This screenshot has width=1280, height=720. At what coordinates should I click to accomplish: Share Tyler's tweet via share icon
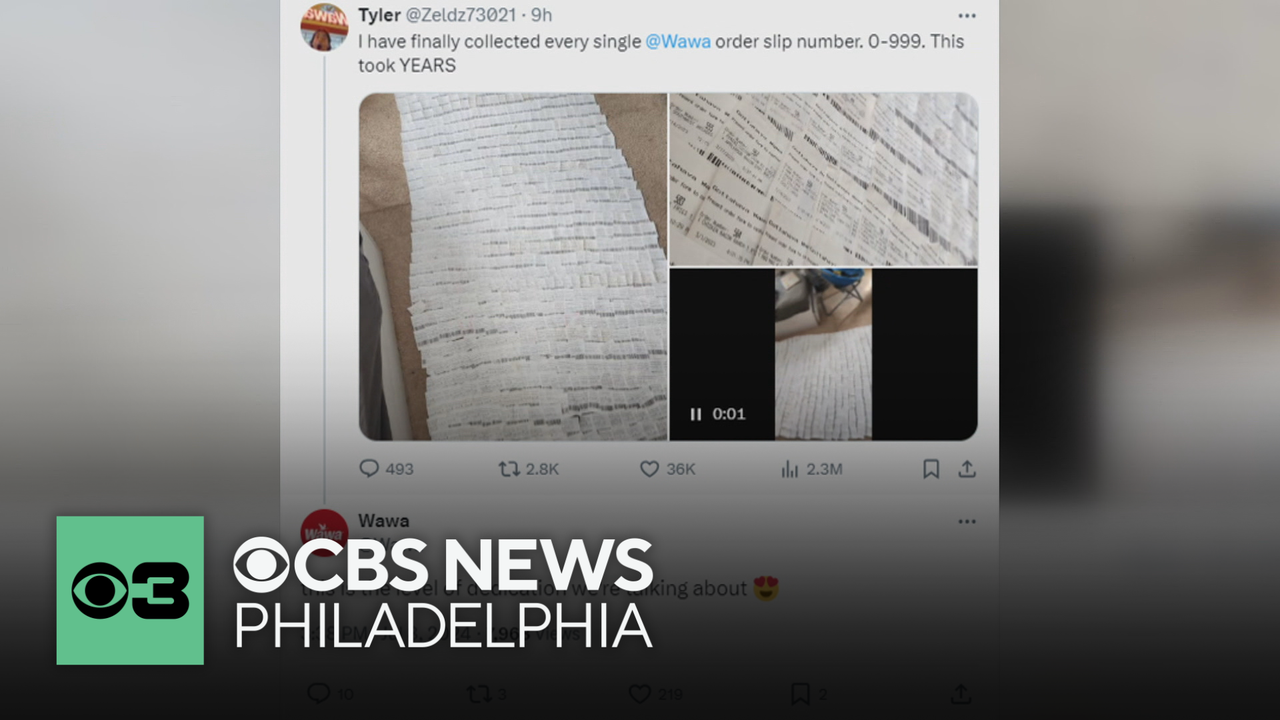967,468
